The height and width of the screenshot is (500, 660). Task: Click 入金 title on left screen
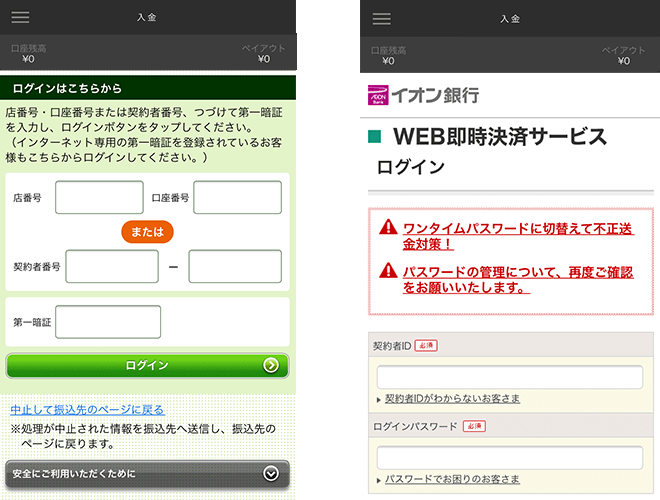pos(146,17)
